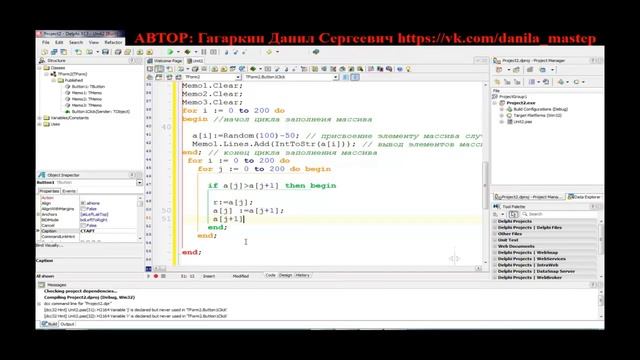
Task: Open the Refactor menu
Action: tap(113, 42)
